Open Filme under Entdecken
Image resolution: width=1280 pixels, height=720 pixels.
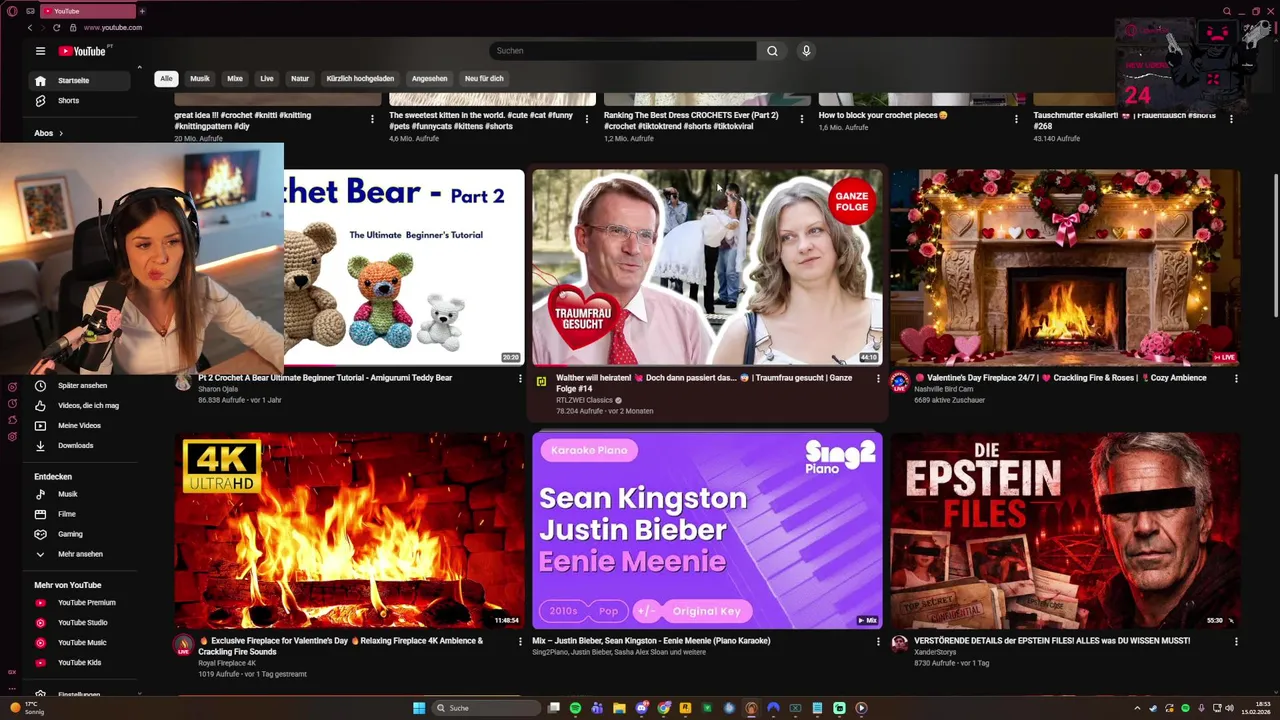66,514
